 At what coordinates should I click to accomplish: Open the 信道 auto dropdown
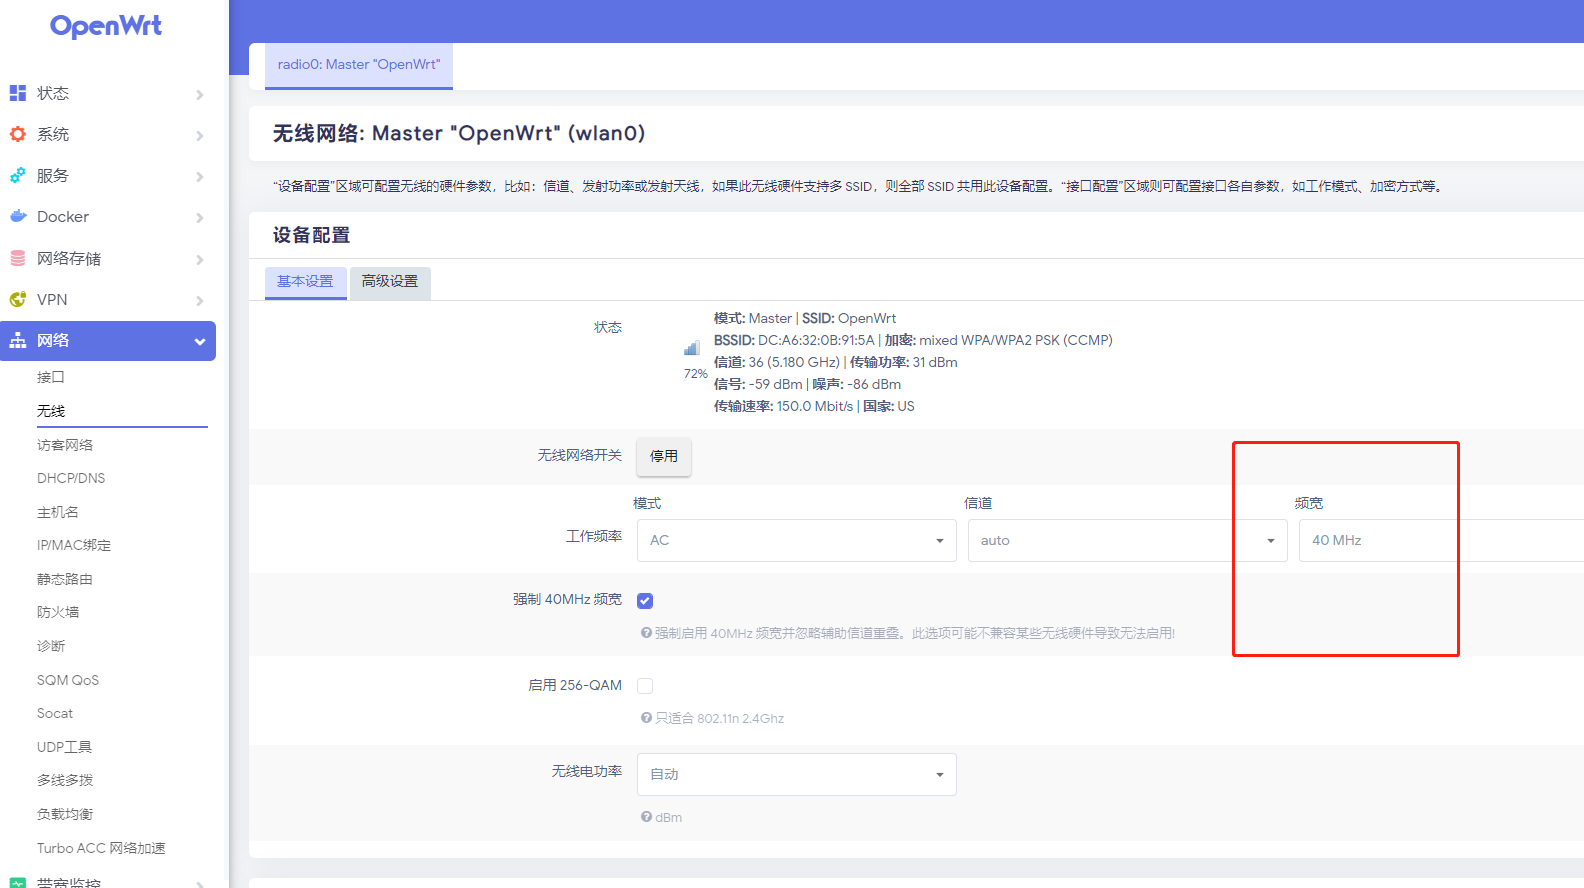pyautogui.click(x=1126, y=540)
